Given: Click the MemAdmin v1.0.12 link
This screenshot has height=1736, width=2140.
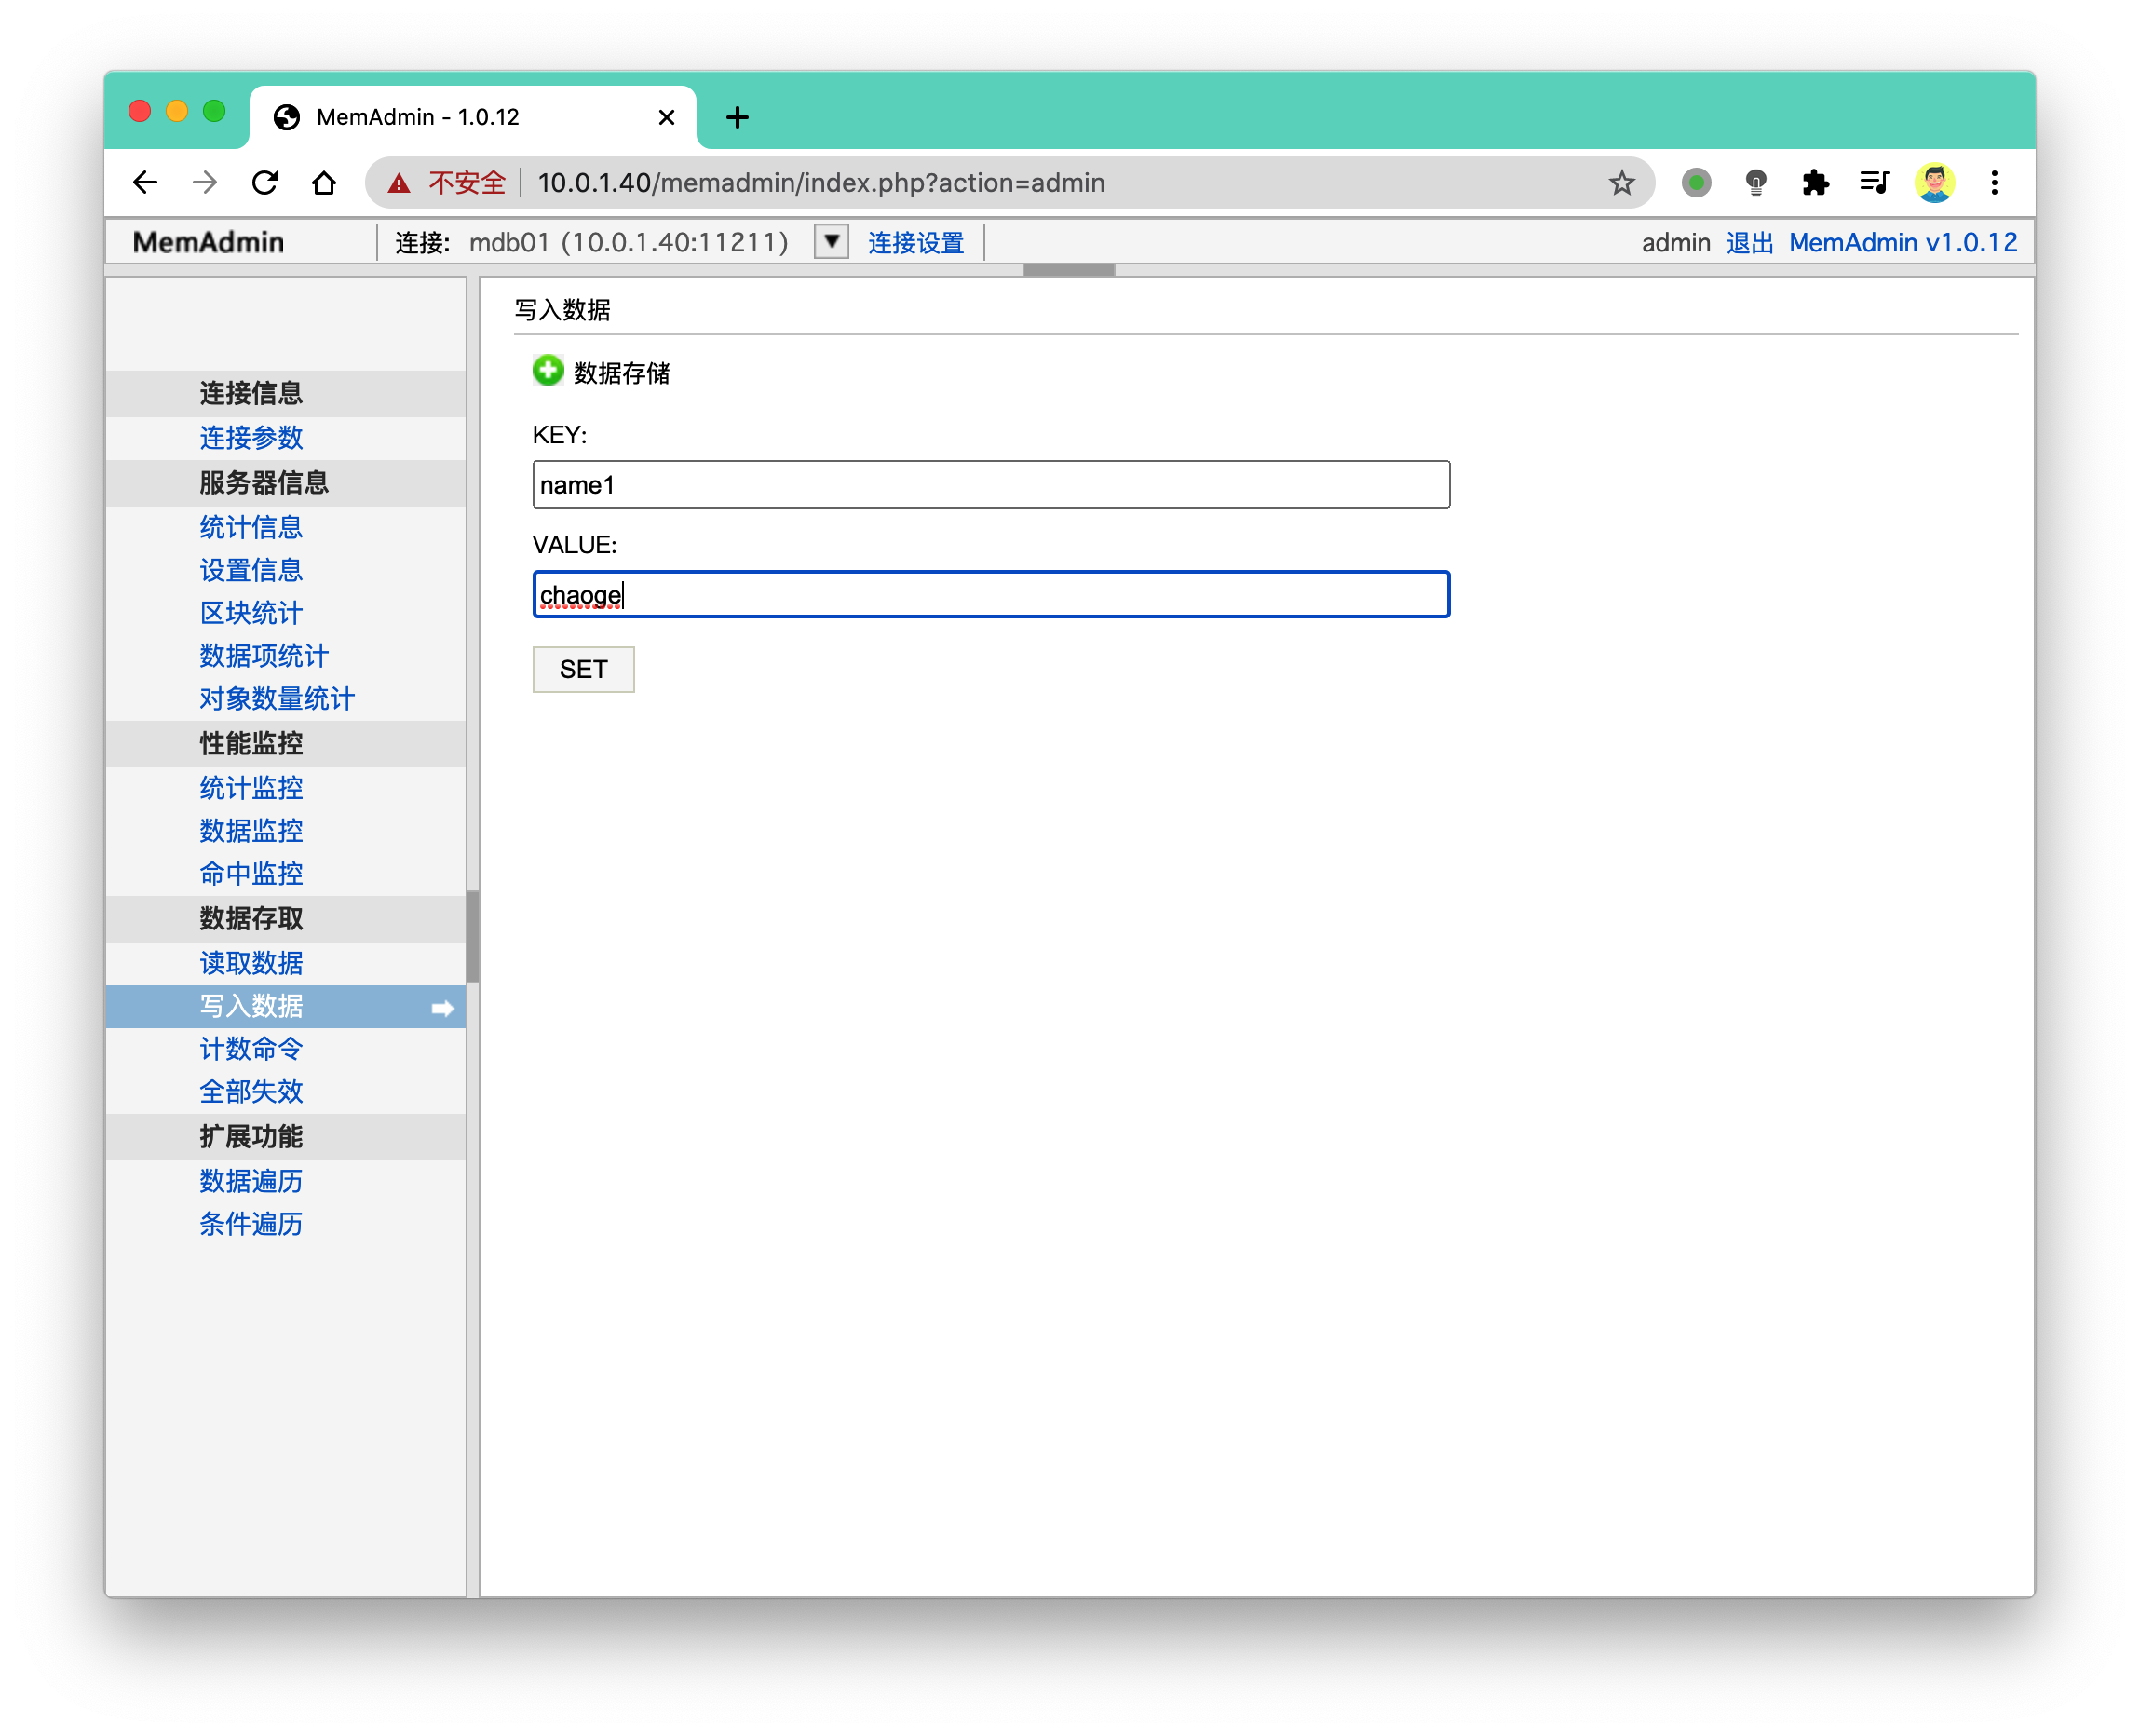Looking at the screenshot, I should [1902, 243].
